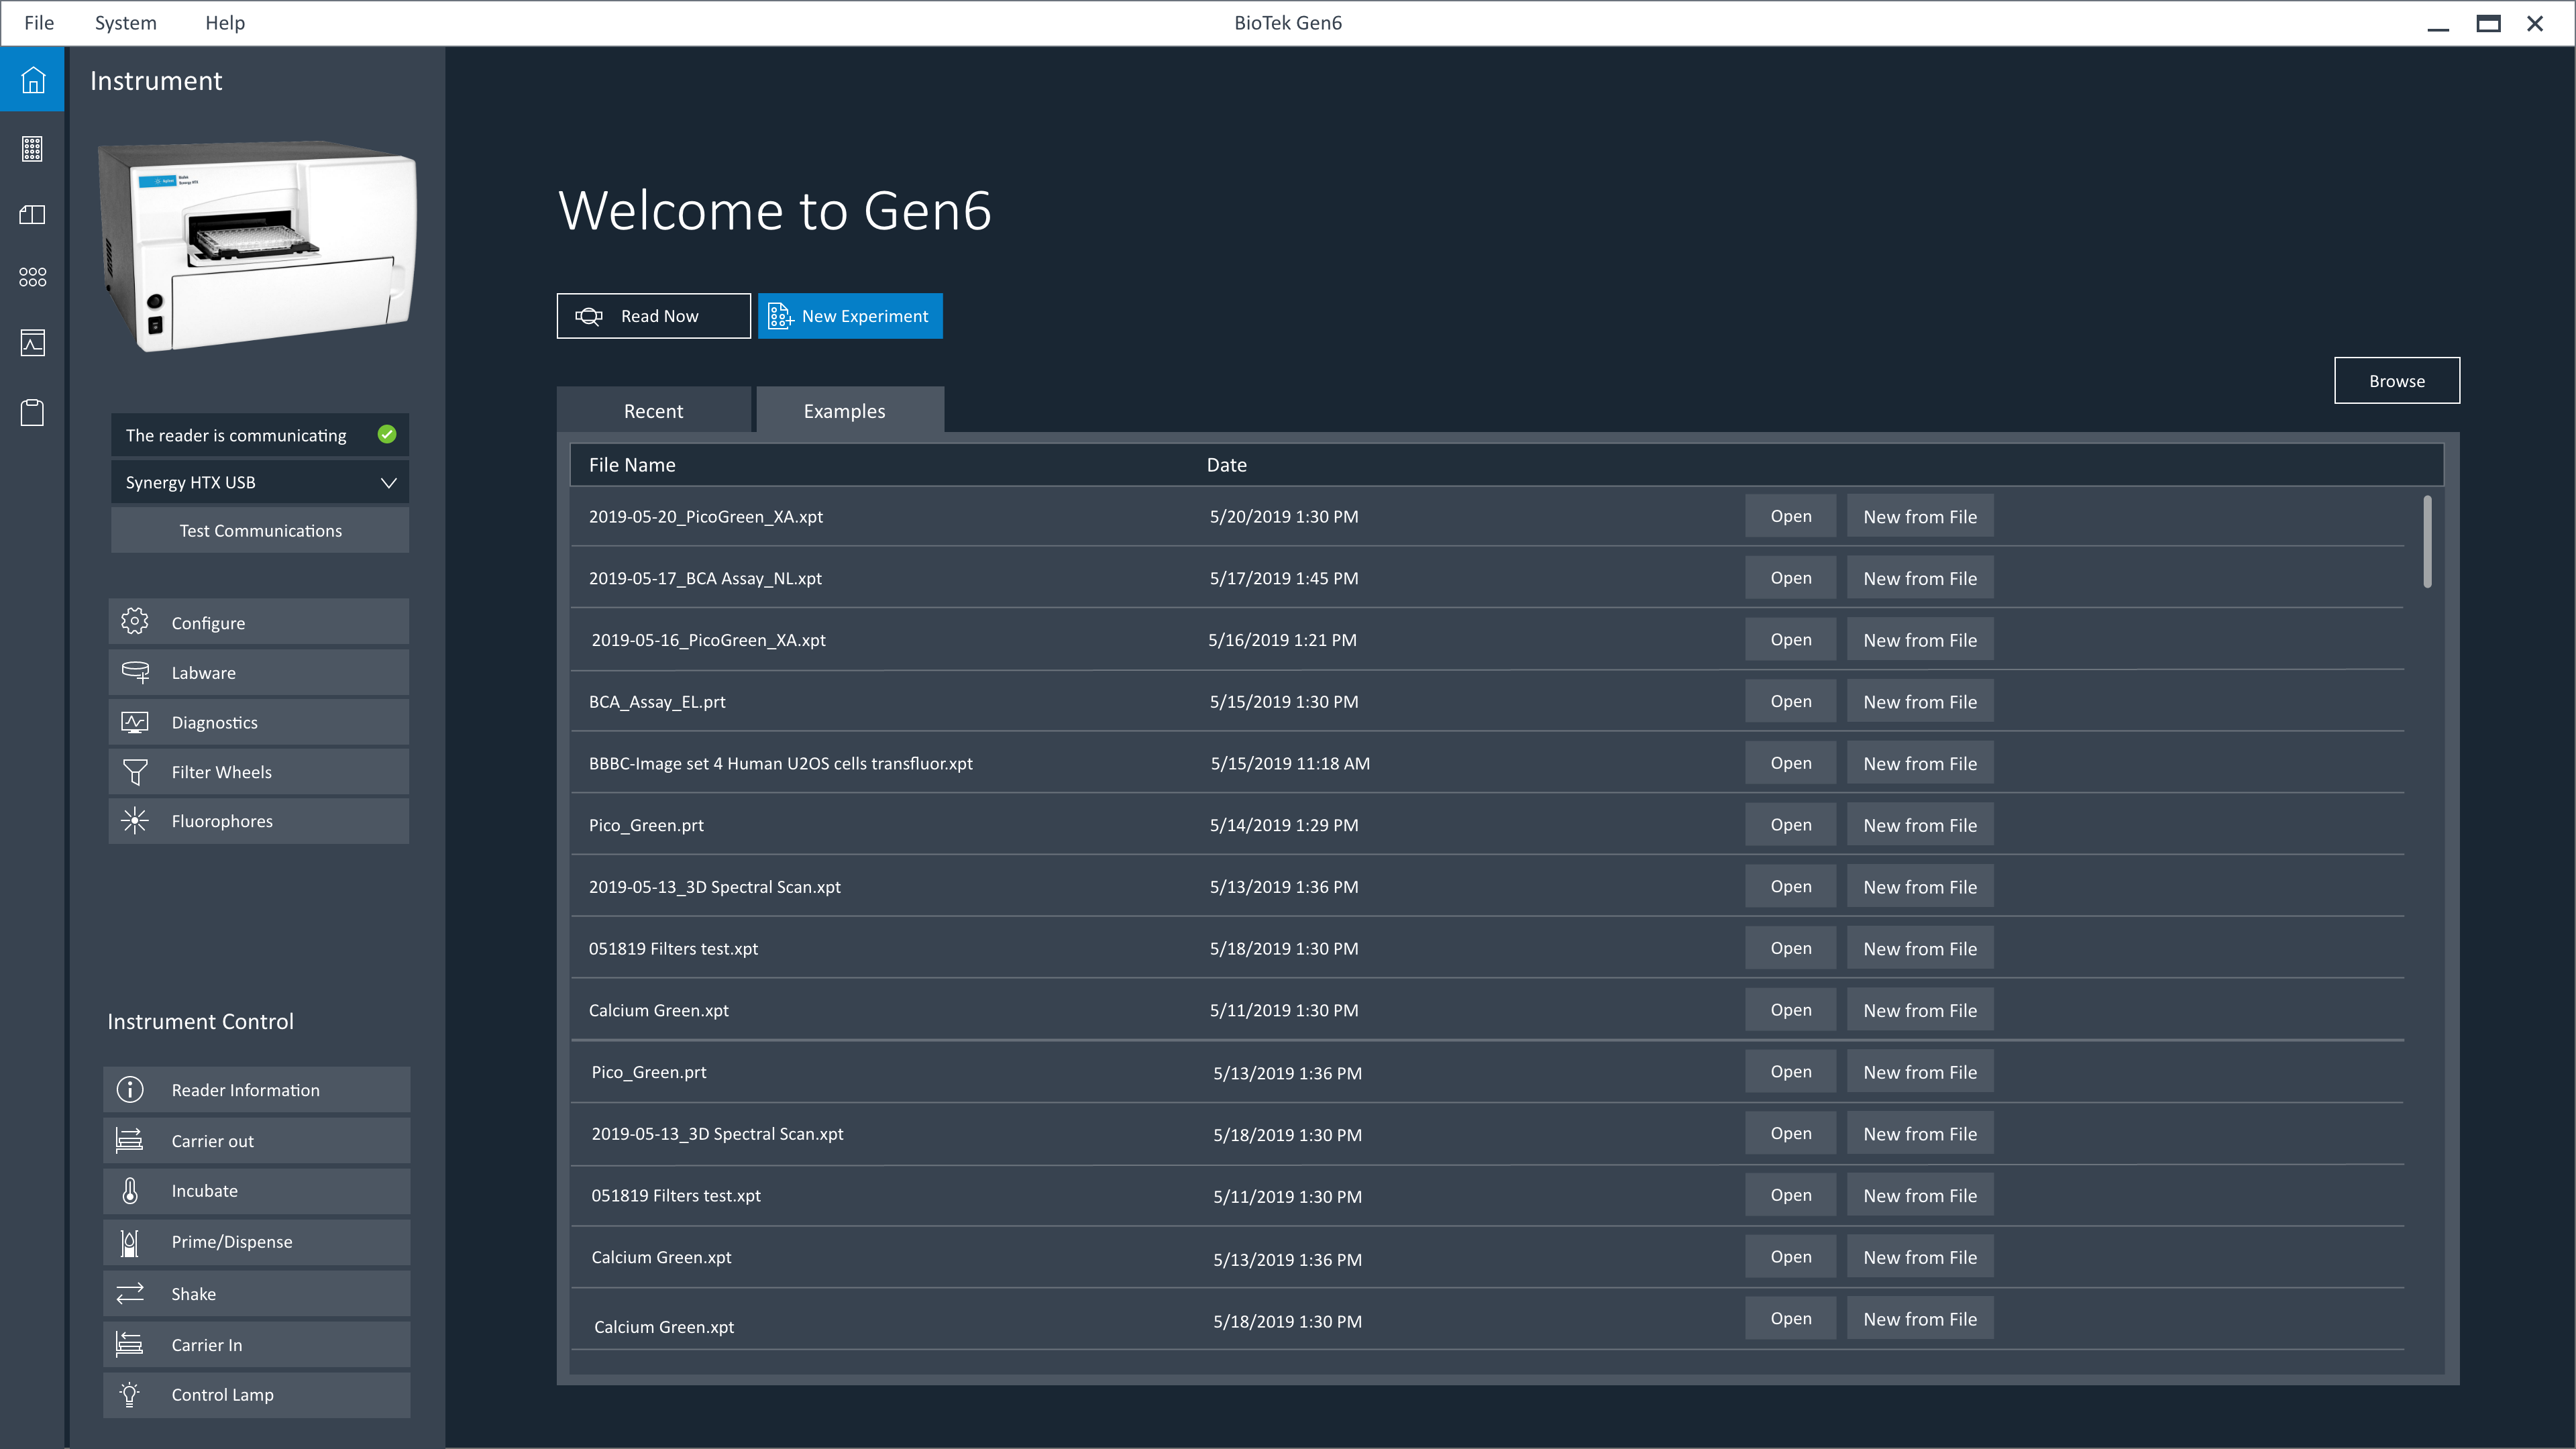Open the 2019-05-16_PicoGreen_XA.xpt file

click(1790, 639)
